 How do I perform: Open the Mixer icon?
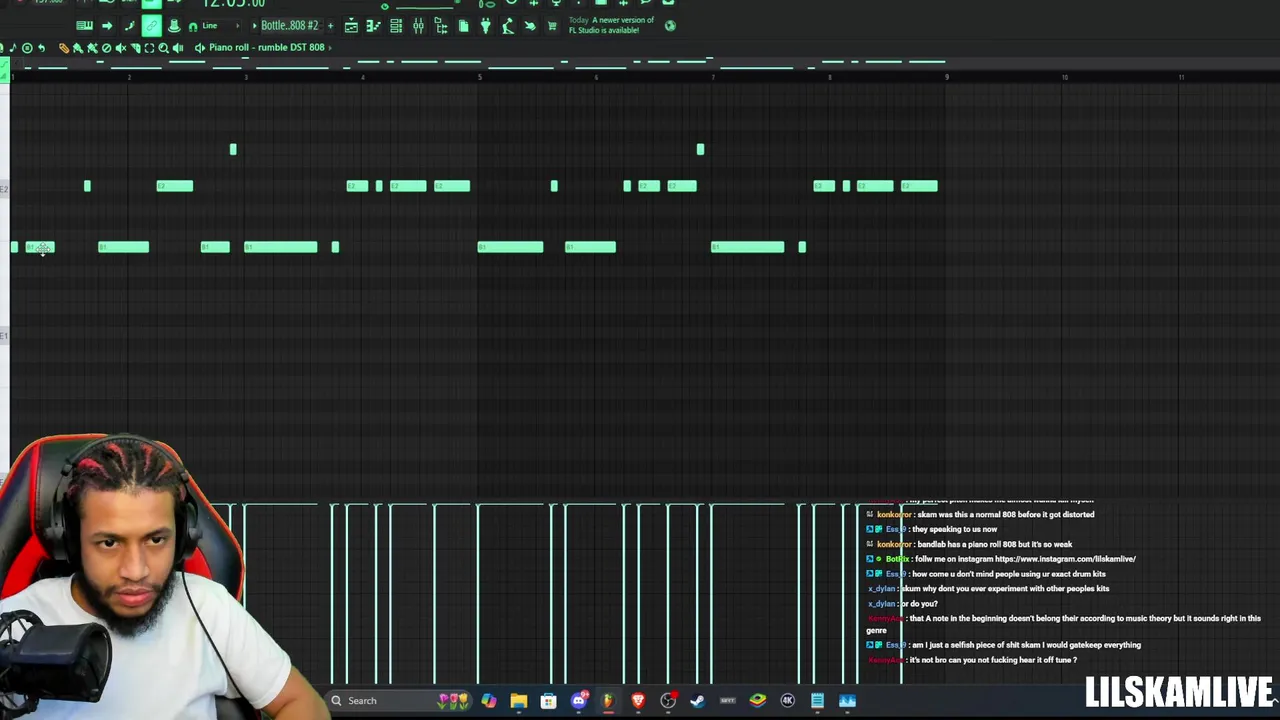click(419, 25)
